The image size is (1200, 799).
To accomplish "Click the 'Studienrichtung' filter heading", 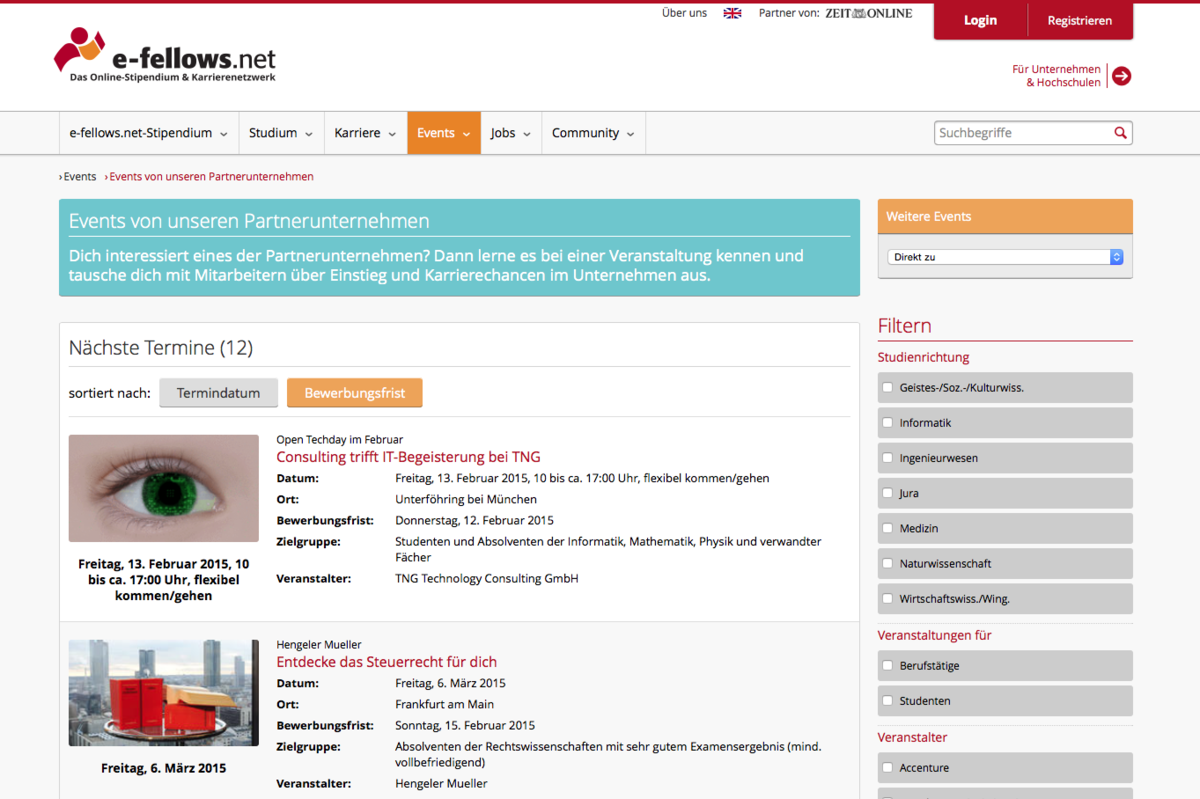I will pos(924,357).
